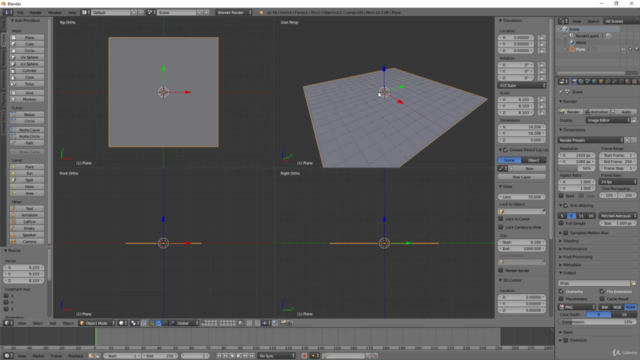Toggle Overwrite output checkbox
The image size is (640, 360).
pyautogui.click(x=561, y=291)
